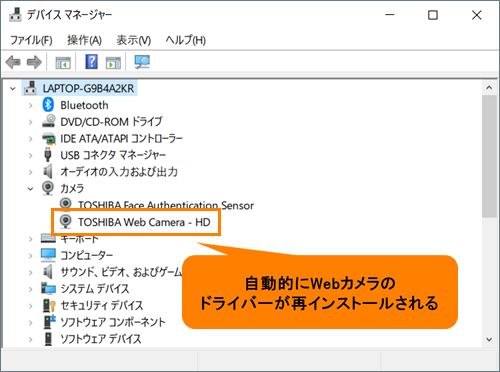The image size is (500, 372).
Task: Click the keyboard category icon
Action: 49,238
